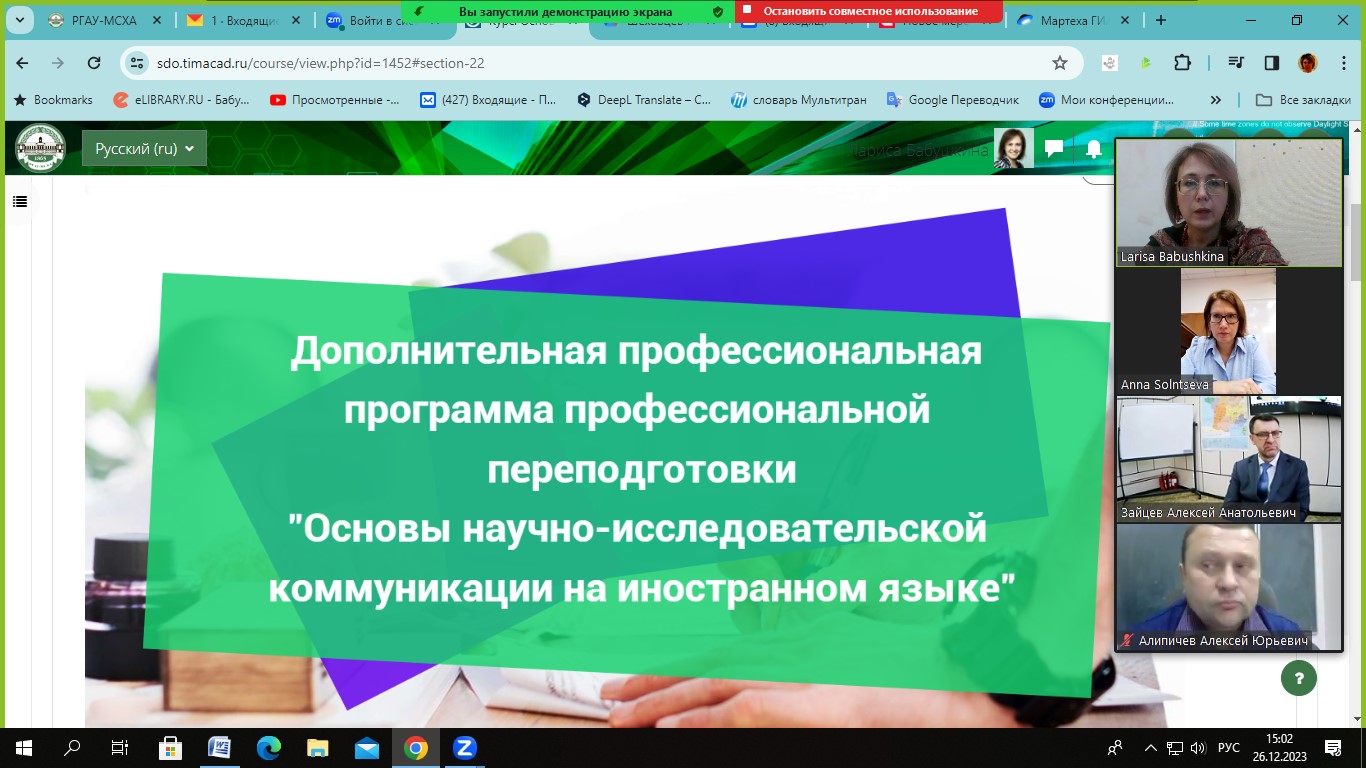Open Zoom from the Windows taskbar
Image resolution: width=1366 pixels, height=768 pixels.
tap(464, 748)
